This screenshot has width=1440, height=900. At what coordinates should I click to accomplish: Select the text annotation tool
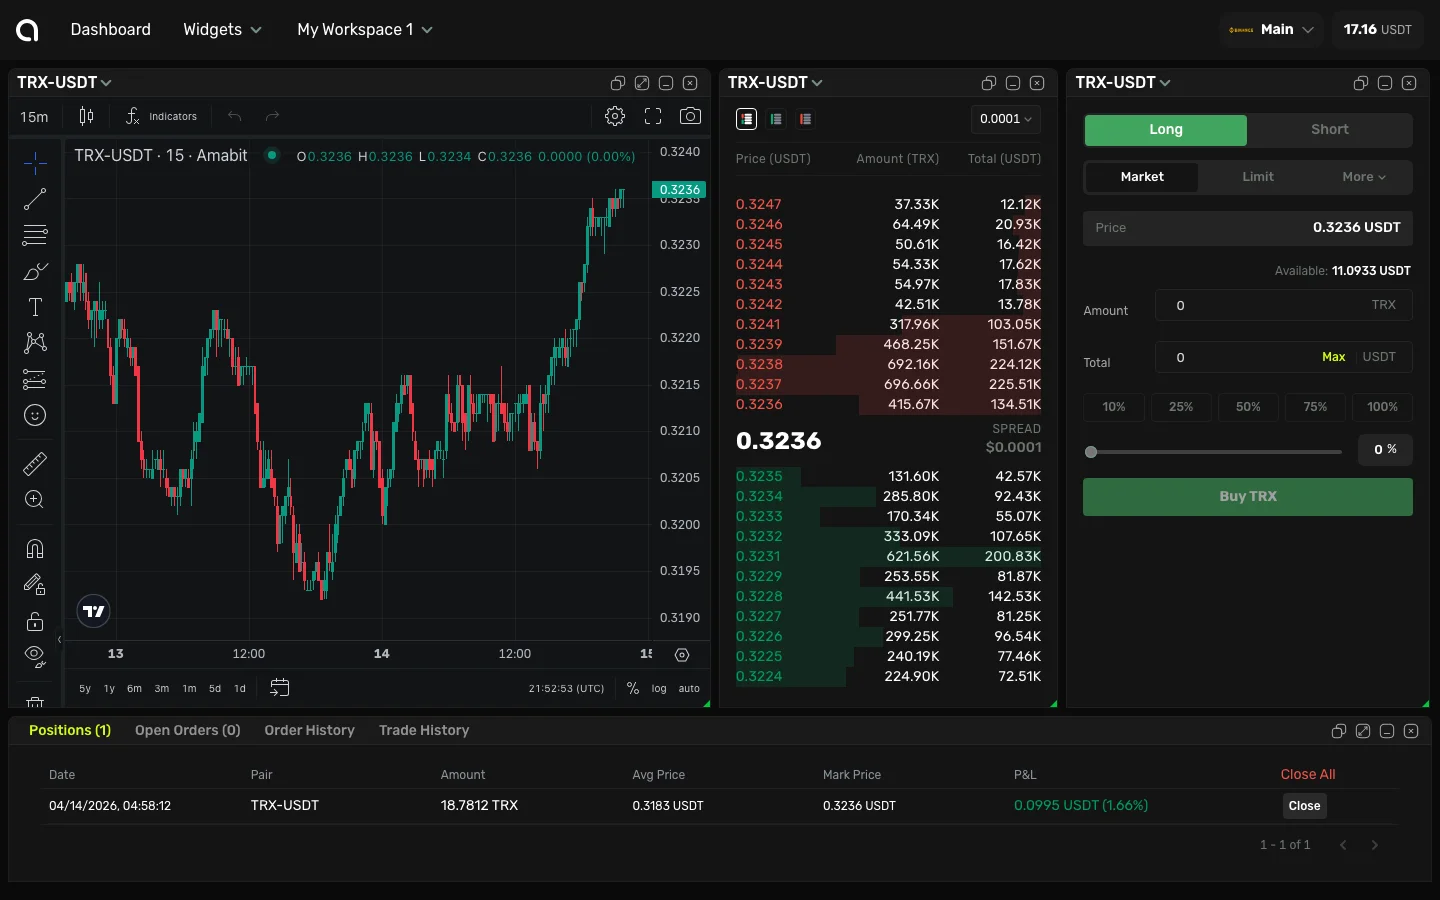pyautogui.click(x=34, y=307)
